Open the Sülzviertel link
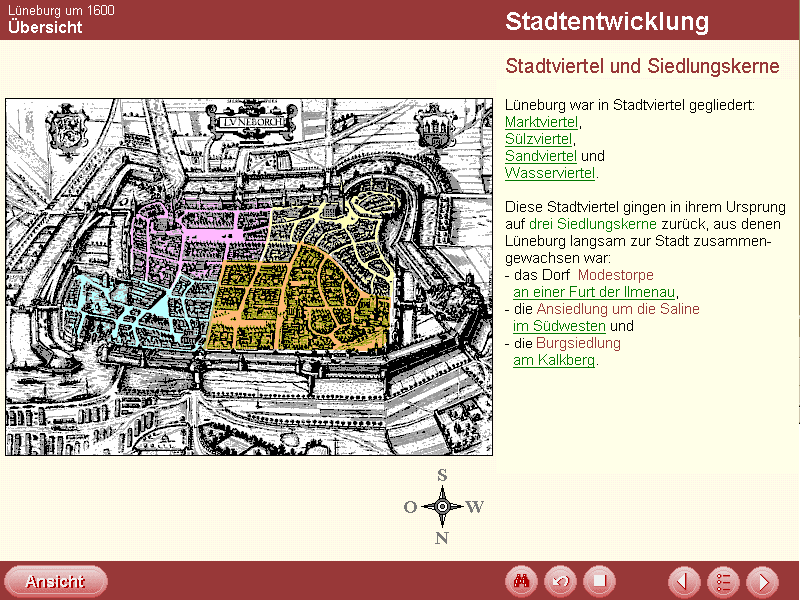Image resolution: width=800 pixels, height=600 pixels. (538, 139)
